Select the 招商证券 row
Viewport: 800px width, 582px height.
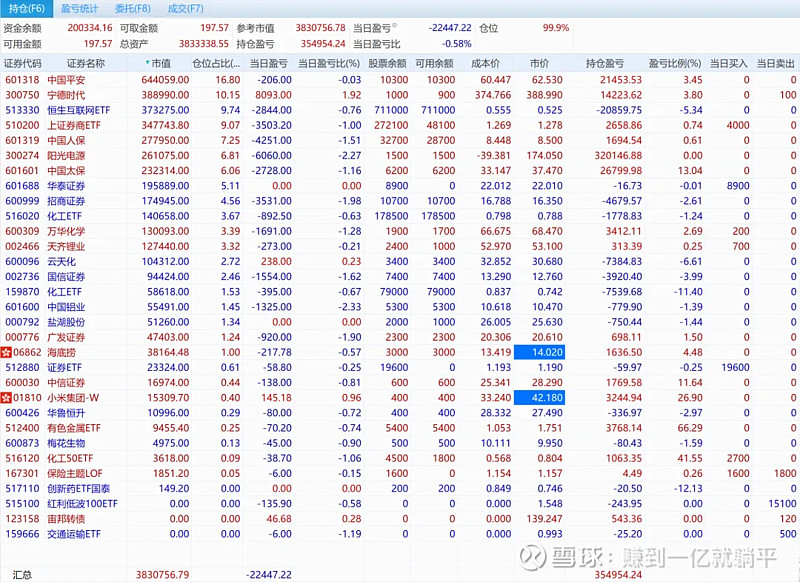(x=400, y=201)
